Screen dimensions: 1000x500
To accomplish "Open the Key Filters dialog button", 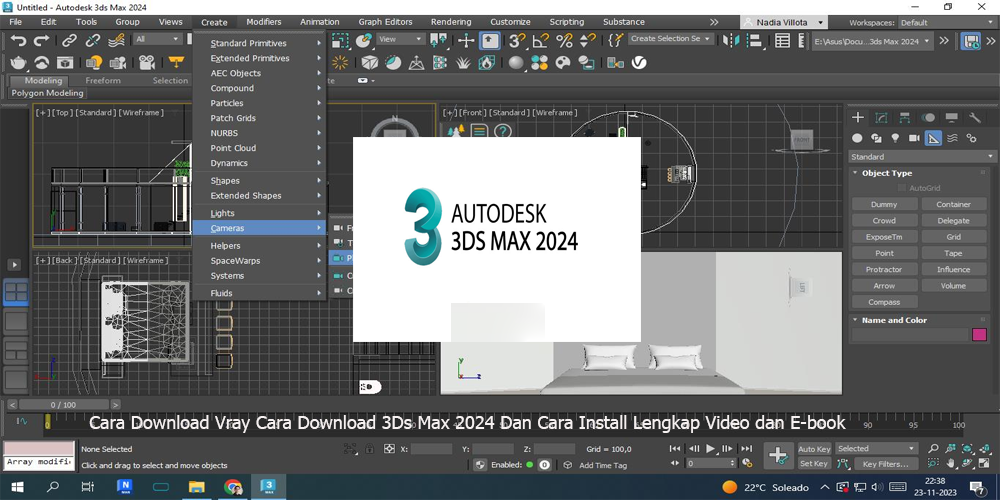I will (x=886, y=464).
